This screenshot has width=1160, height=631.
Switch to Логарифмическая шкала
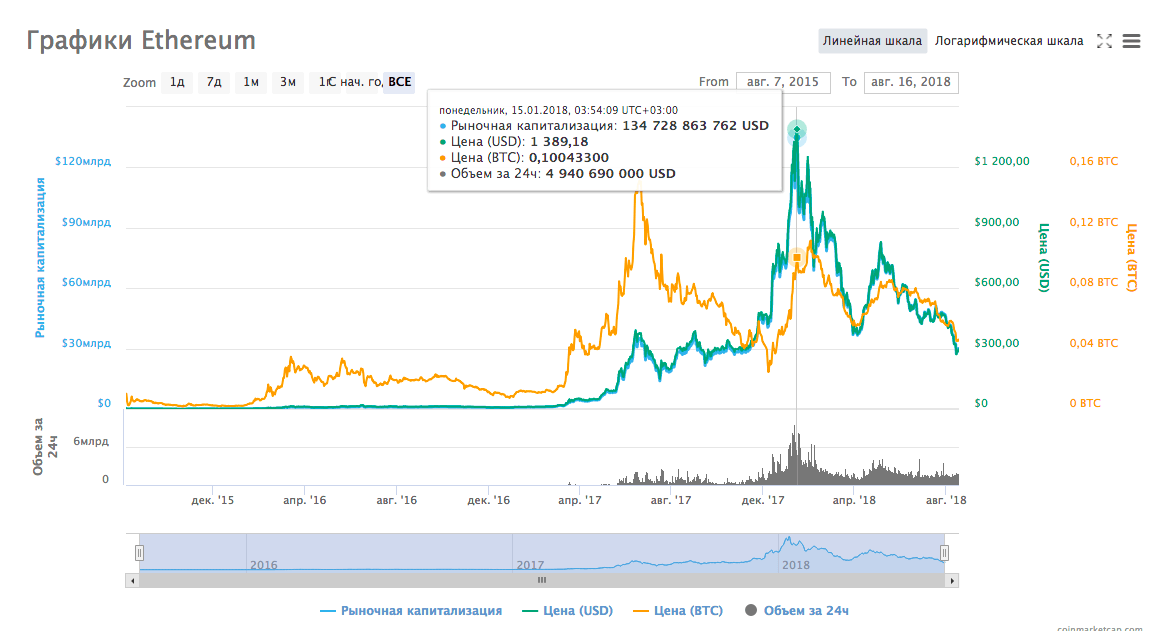(1009, 41)
